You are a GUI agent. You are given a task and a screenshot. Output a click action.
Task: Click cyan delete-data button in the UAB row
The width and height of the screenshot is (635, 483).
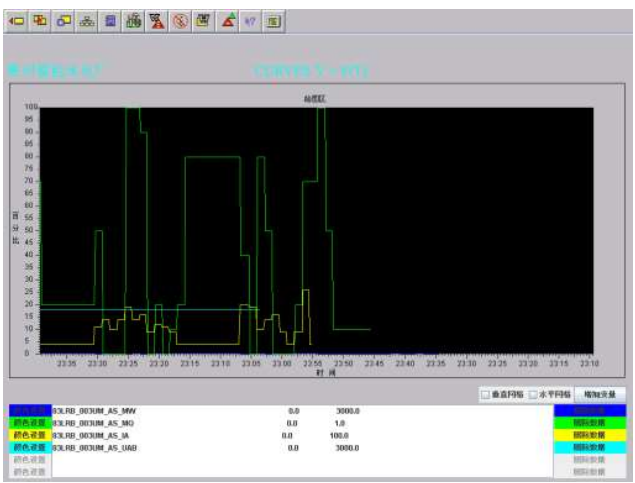click(590, 447)
